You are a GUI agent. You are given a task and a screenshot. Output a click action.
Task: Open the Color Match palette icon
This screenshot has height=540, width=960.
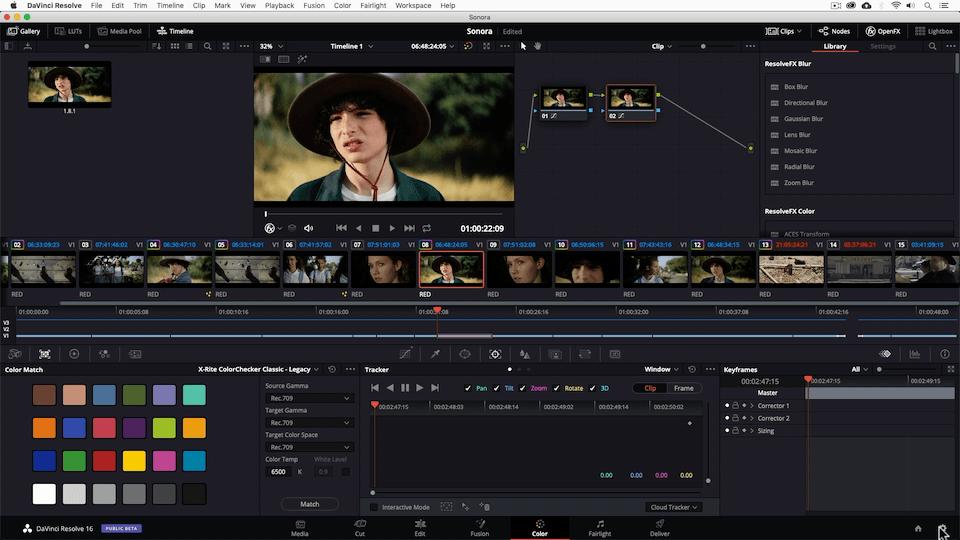45,354
